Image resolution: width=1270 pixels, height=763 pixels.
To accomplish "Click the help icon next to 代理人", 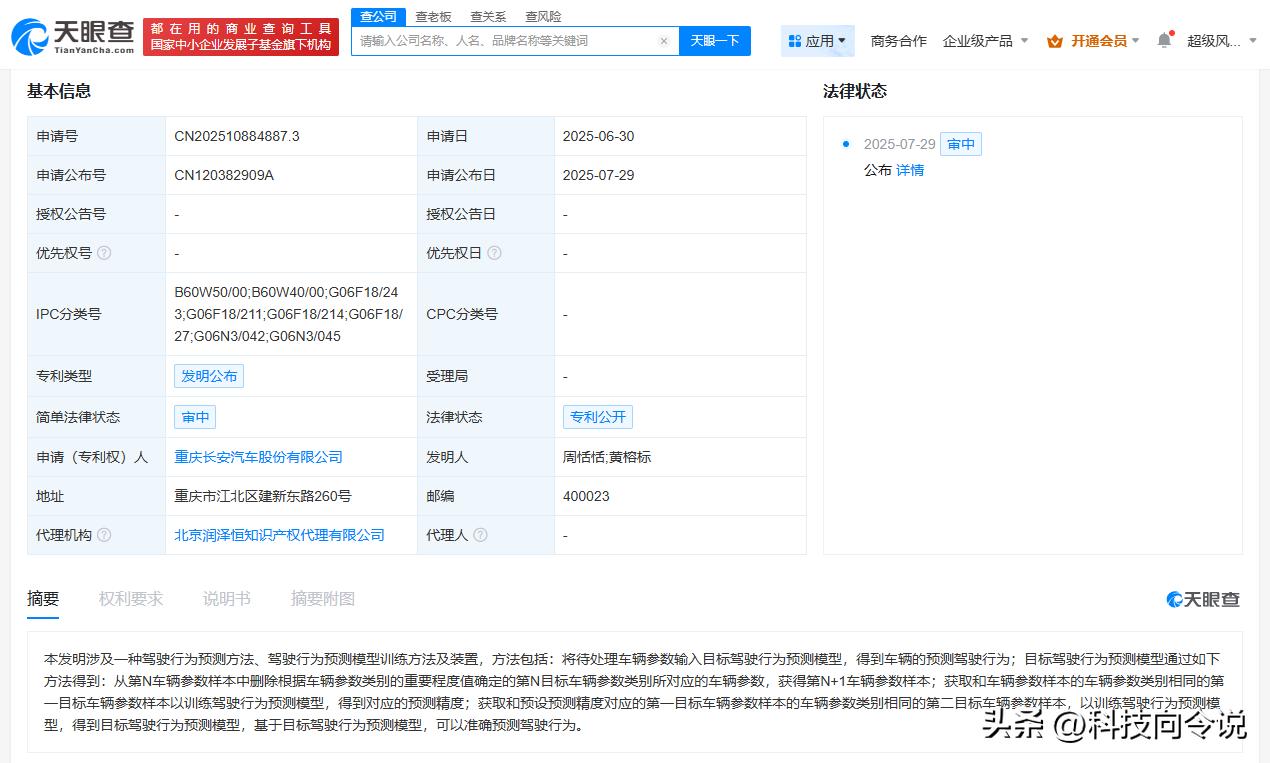I will (x=480, y=535).
